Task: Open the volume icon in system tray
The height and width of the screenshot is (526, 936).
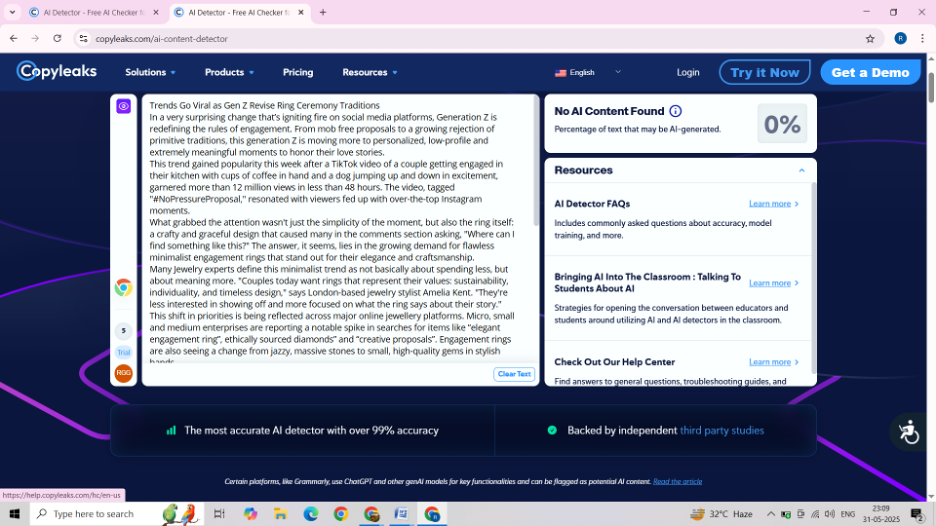Action: click(x=830, y=513)
